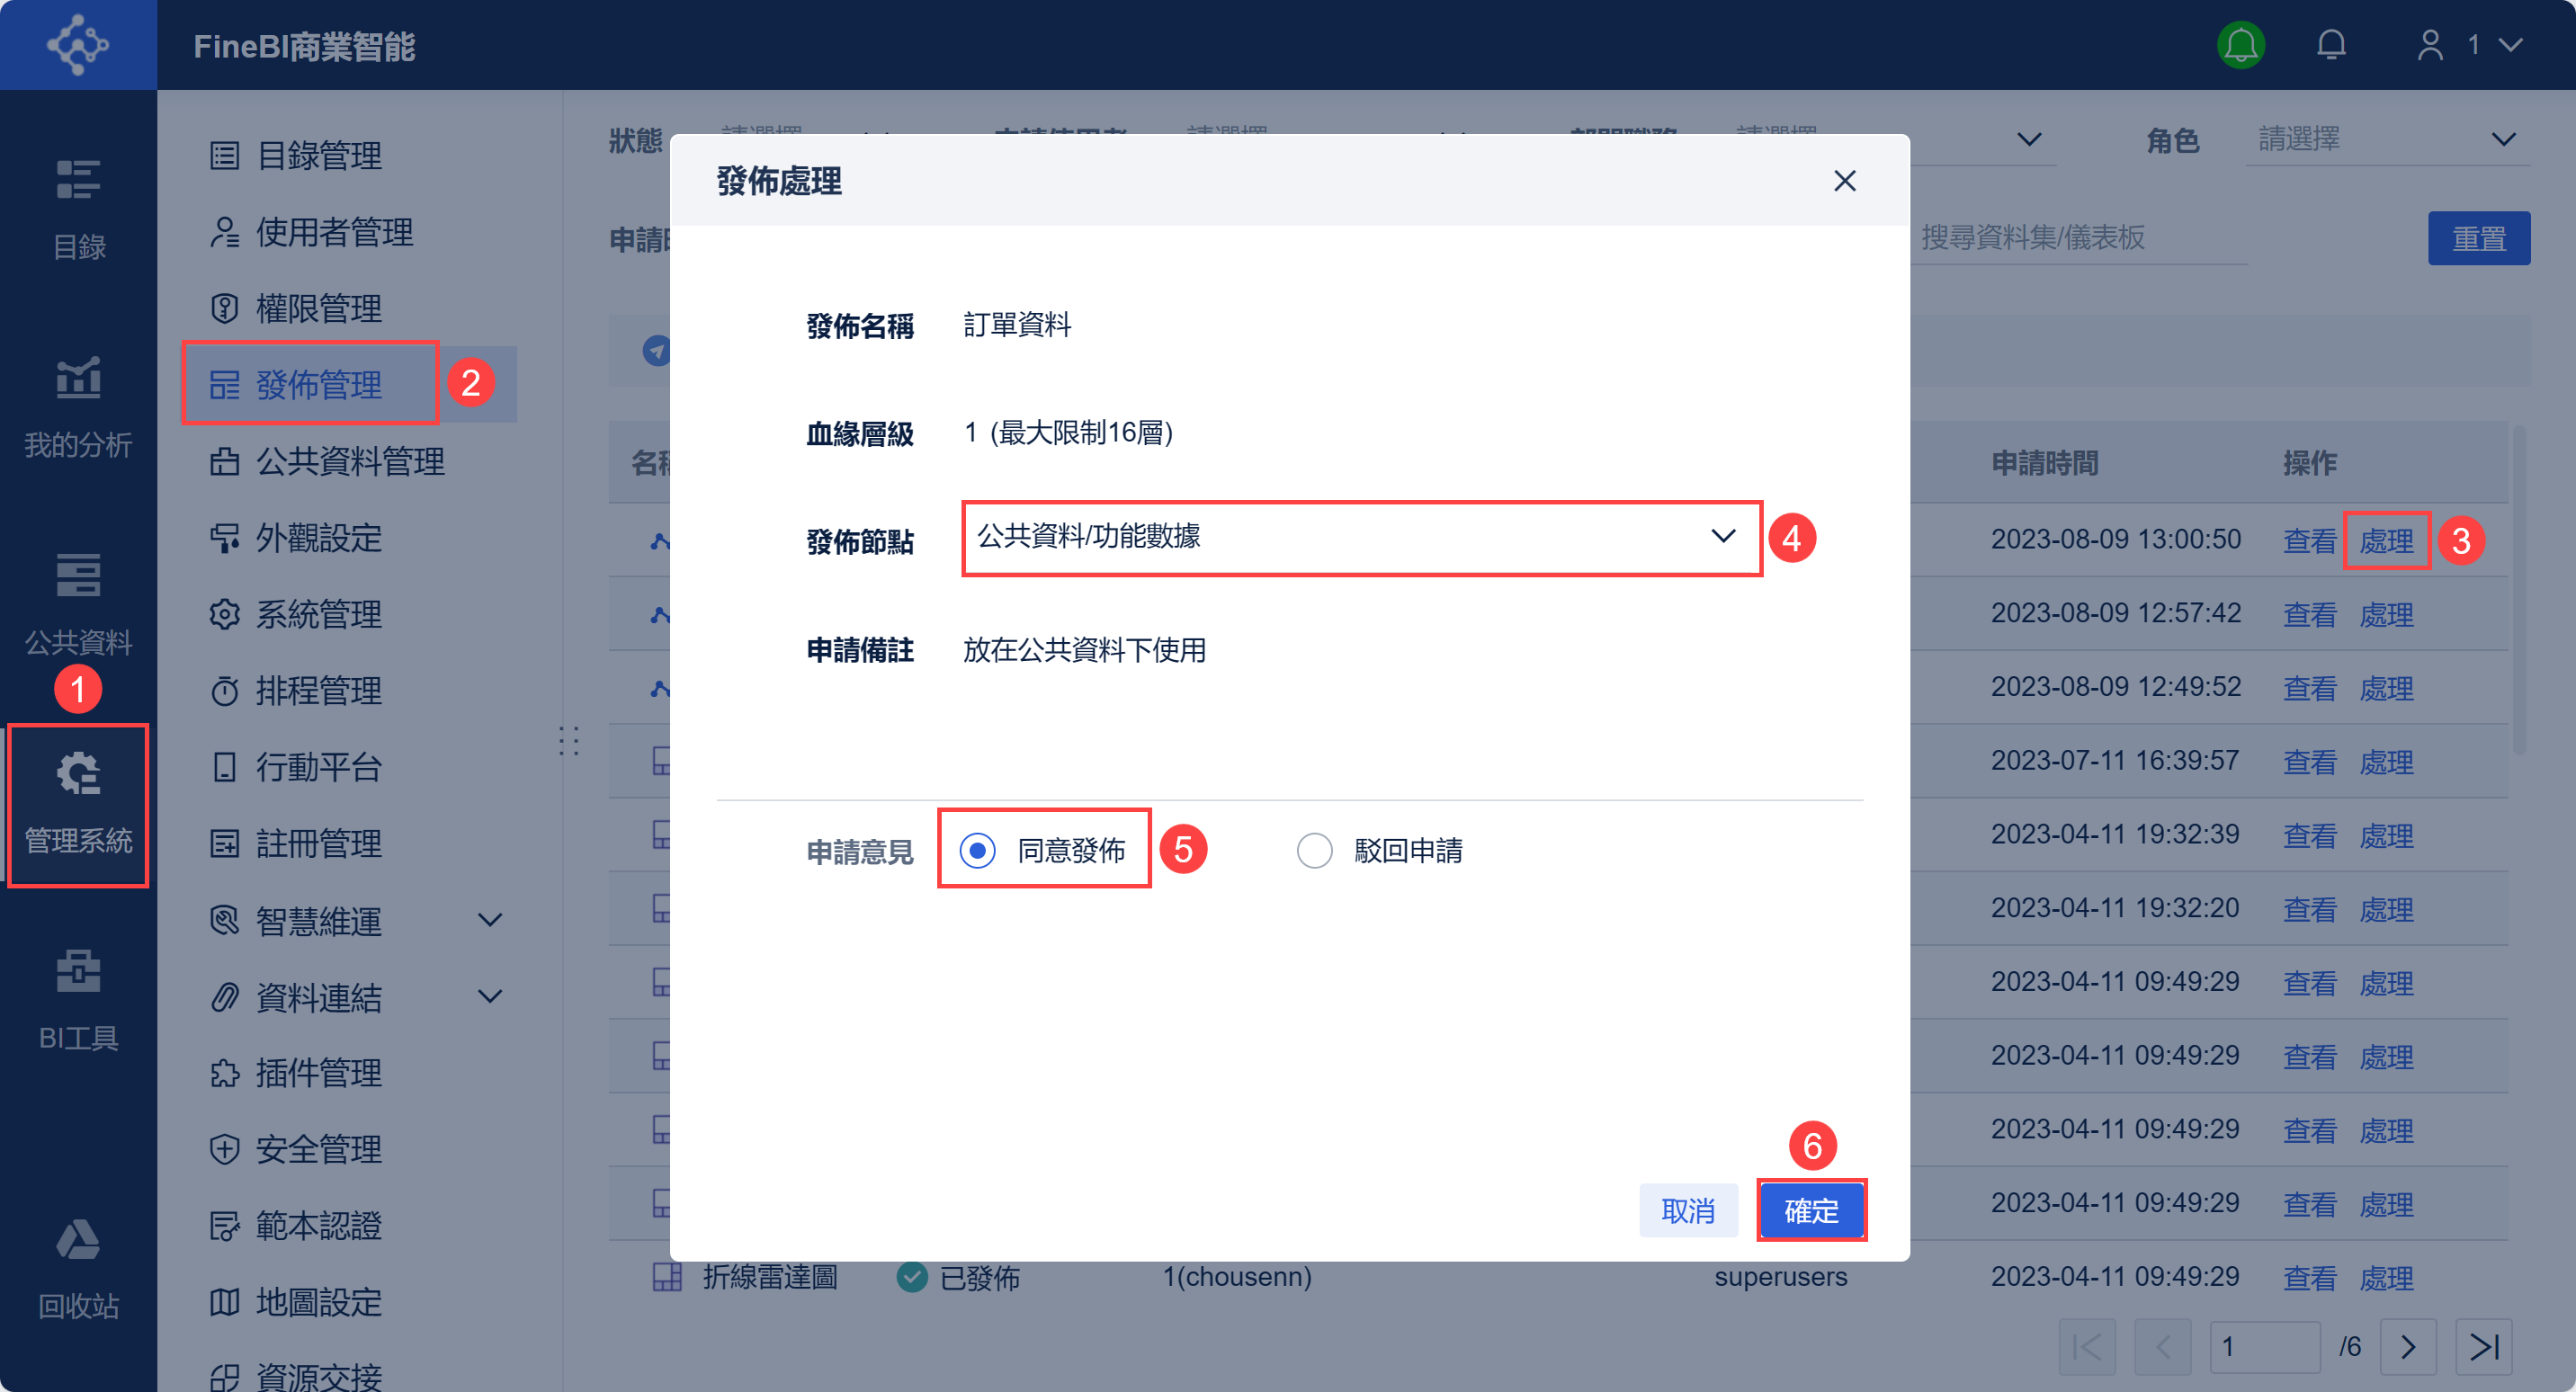Open the 發佈節點 dropdown
2576x1392 pixels.
coord(1360,537)
